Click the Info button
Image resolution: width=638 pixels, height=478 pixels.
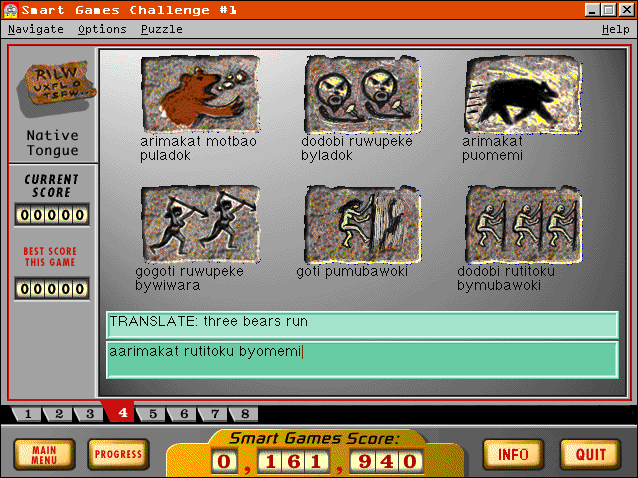tap(513, 454)
